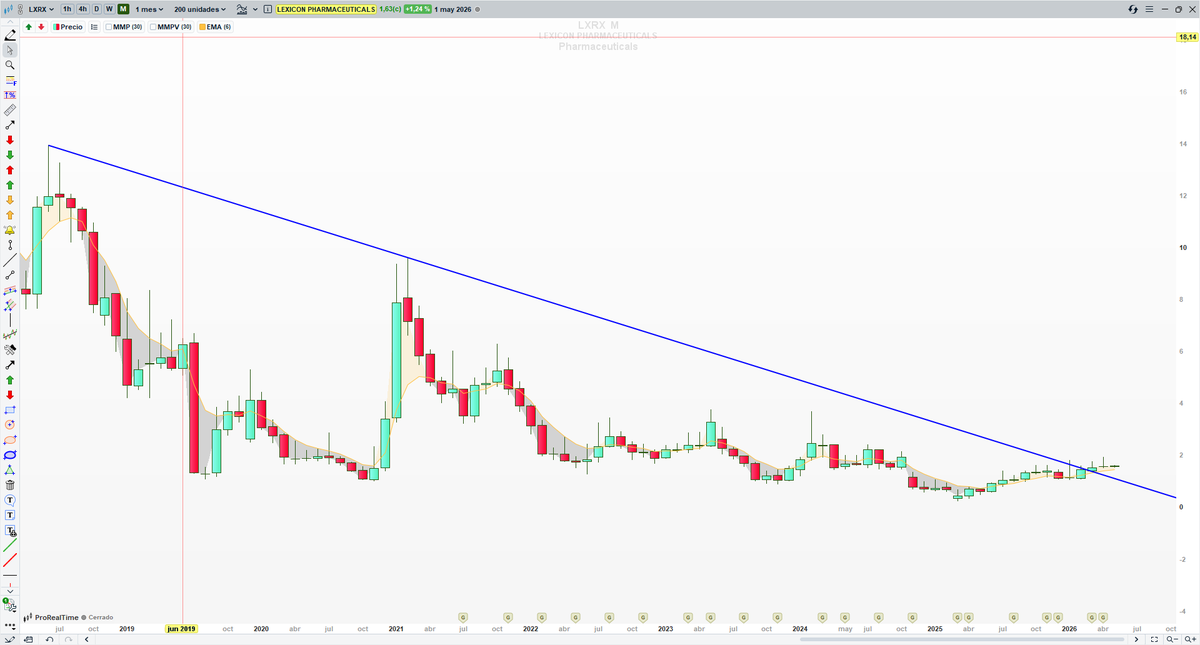Click the undo arrow at bottom left

coord(50,639)
